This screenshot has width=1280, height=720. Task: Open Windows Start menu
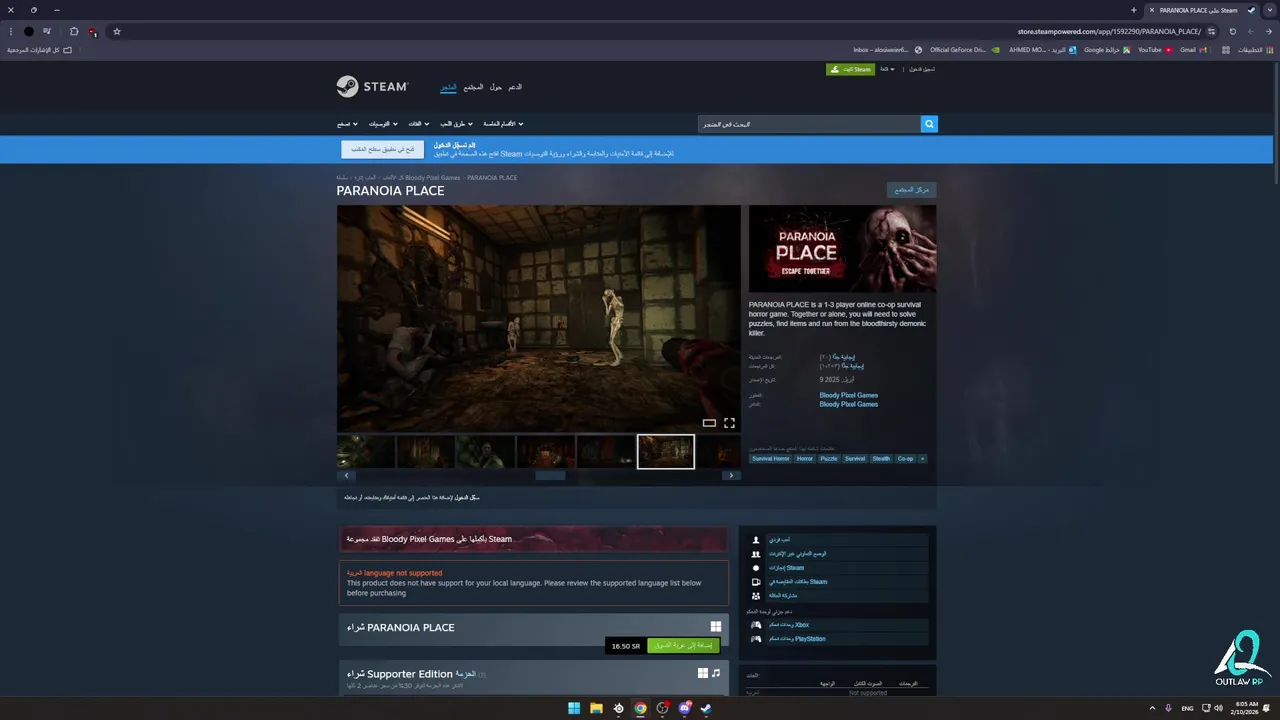point(574,708)
